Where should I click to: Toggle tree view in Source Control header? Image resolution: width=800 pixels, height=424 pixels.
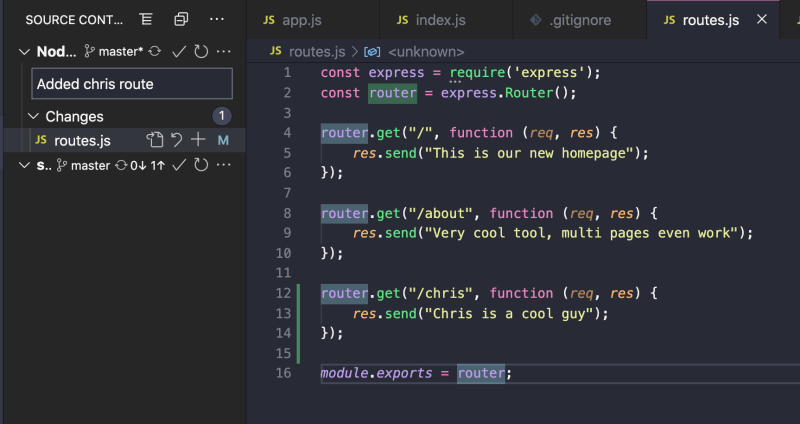pyautogui.click(x=146, y=19)
